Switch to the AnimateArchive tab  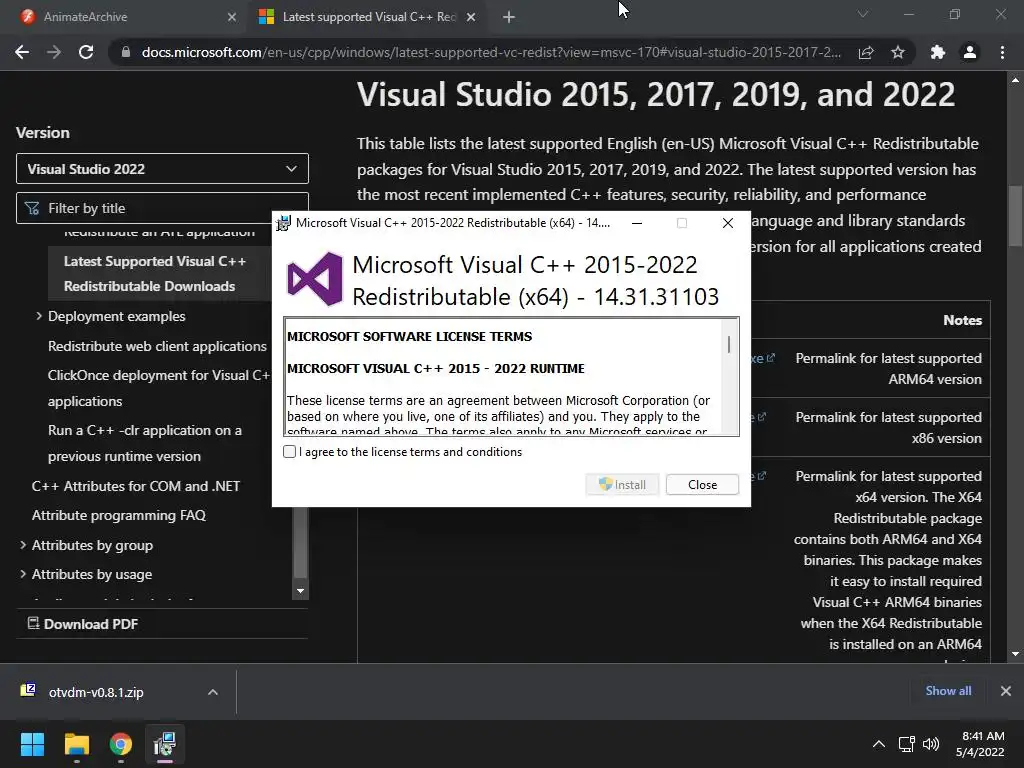(123, 17)
